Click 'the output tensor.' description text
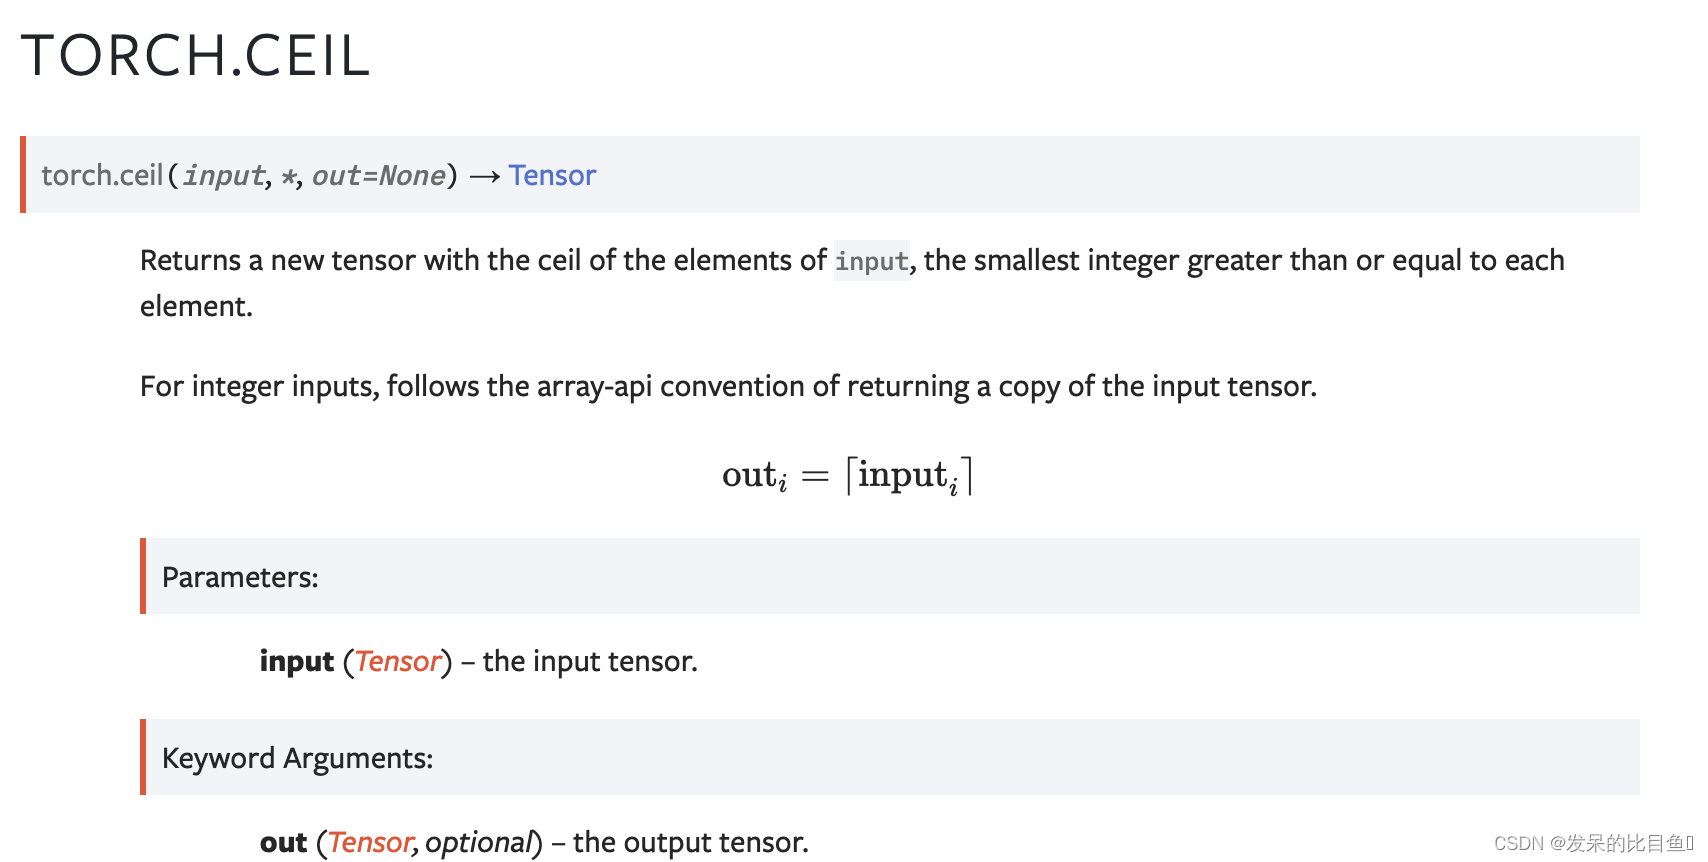 [690, 842]
